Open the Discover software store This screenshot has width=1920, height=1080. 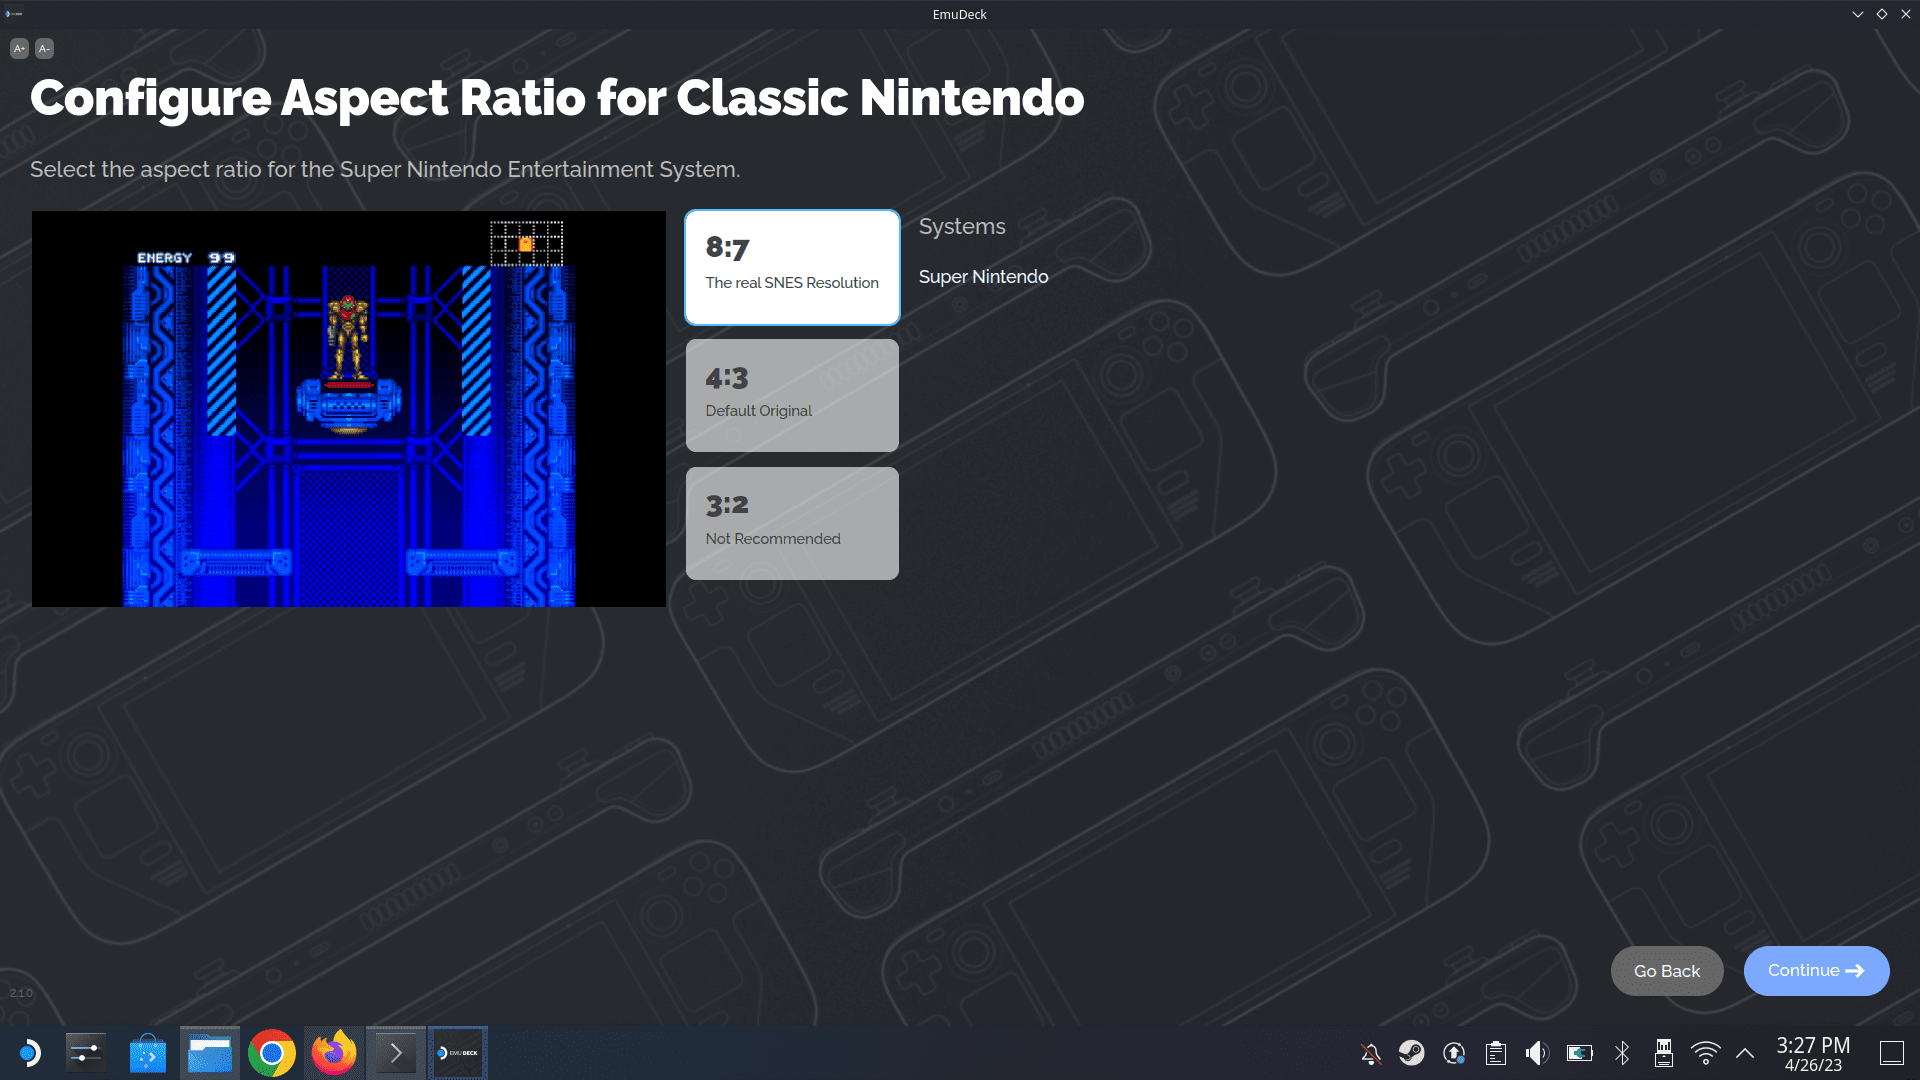[x=148, y=1053]
